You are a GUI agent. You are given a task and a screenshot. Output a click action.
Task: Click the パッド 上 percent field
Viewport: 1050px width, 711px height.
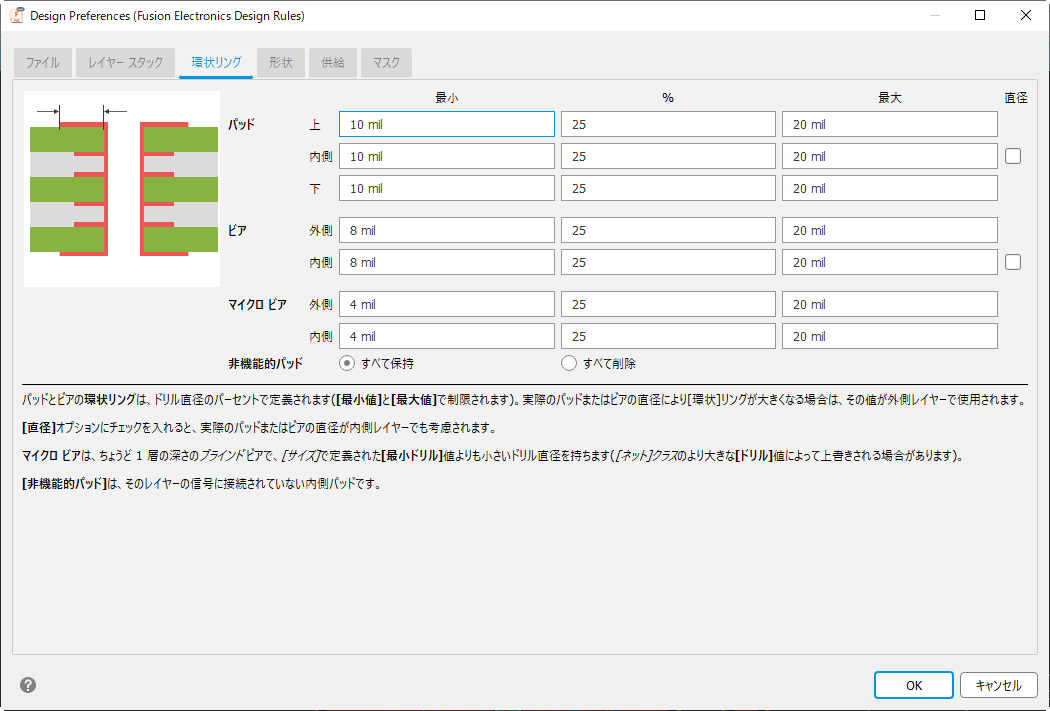pyautogui.click(x=668, y=125)
